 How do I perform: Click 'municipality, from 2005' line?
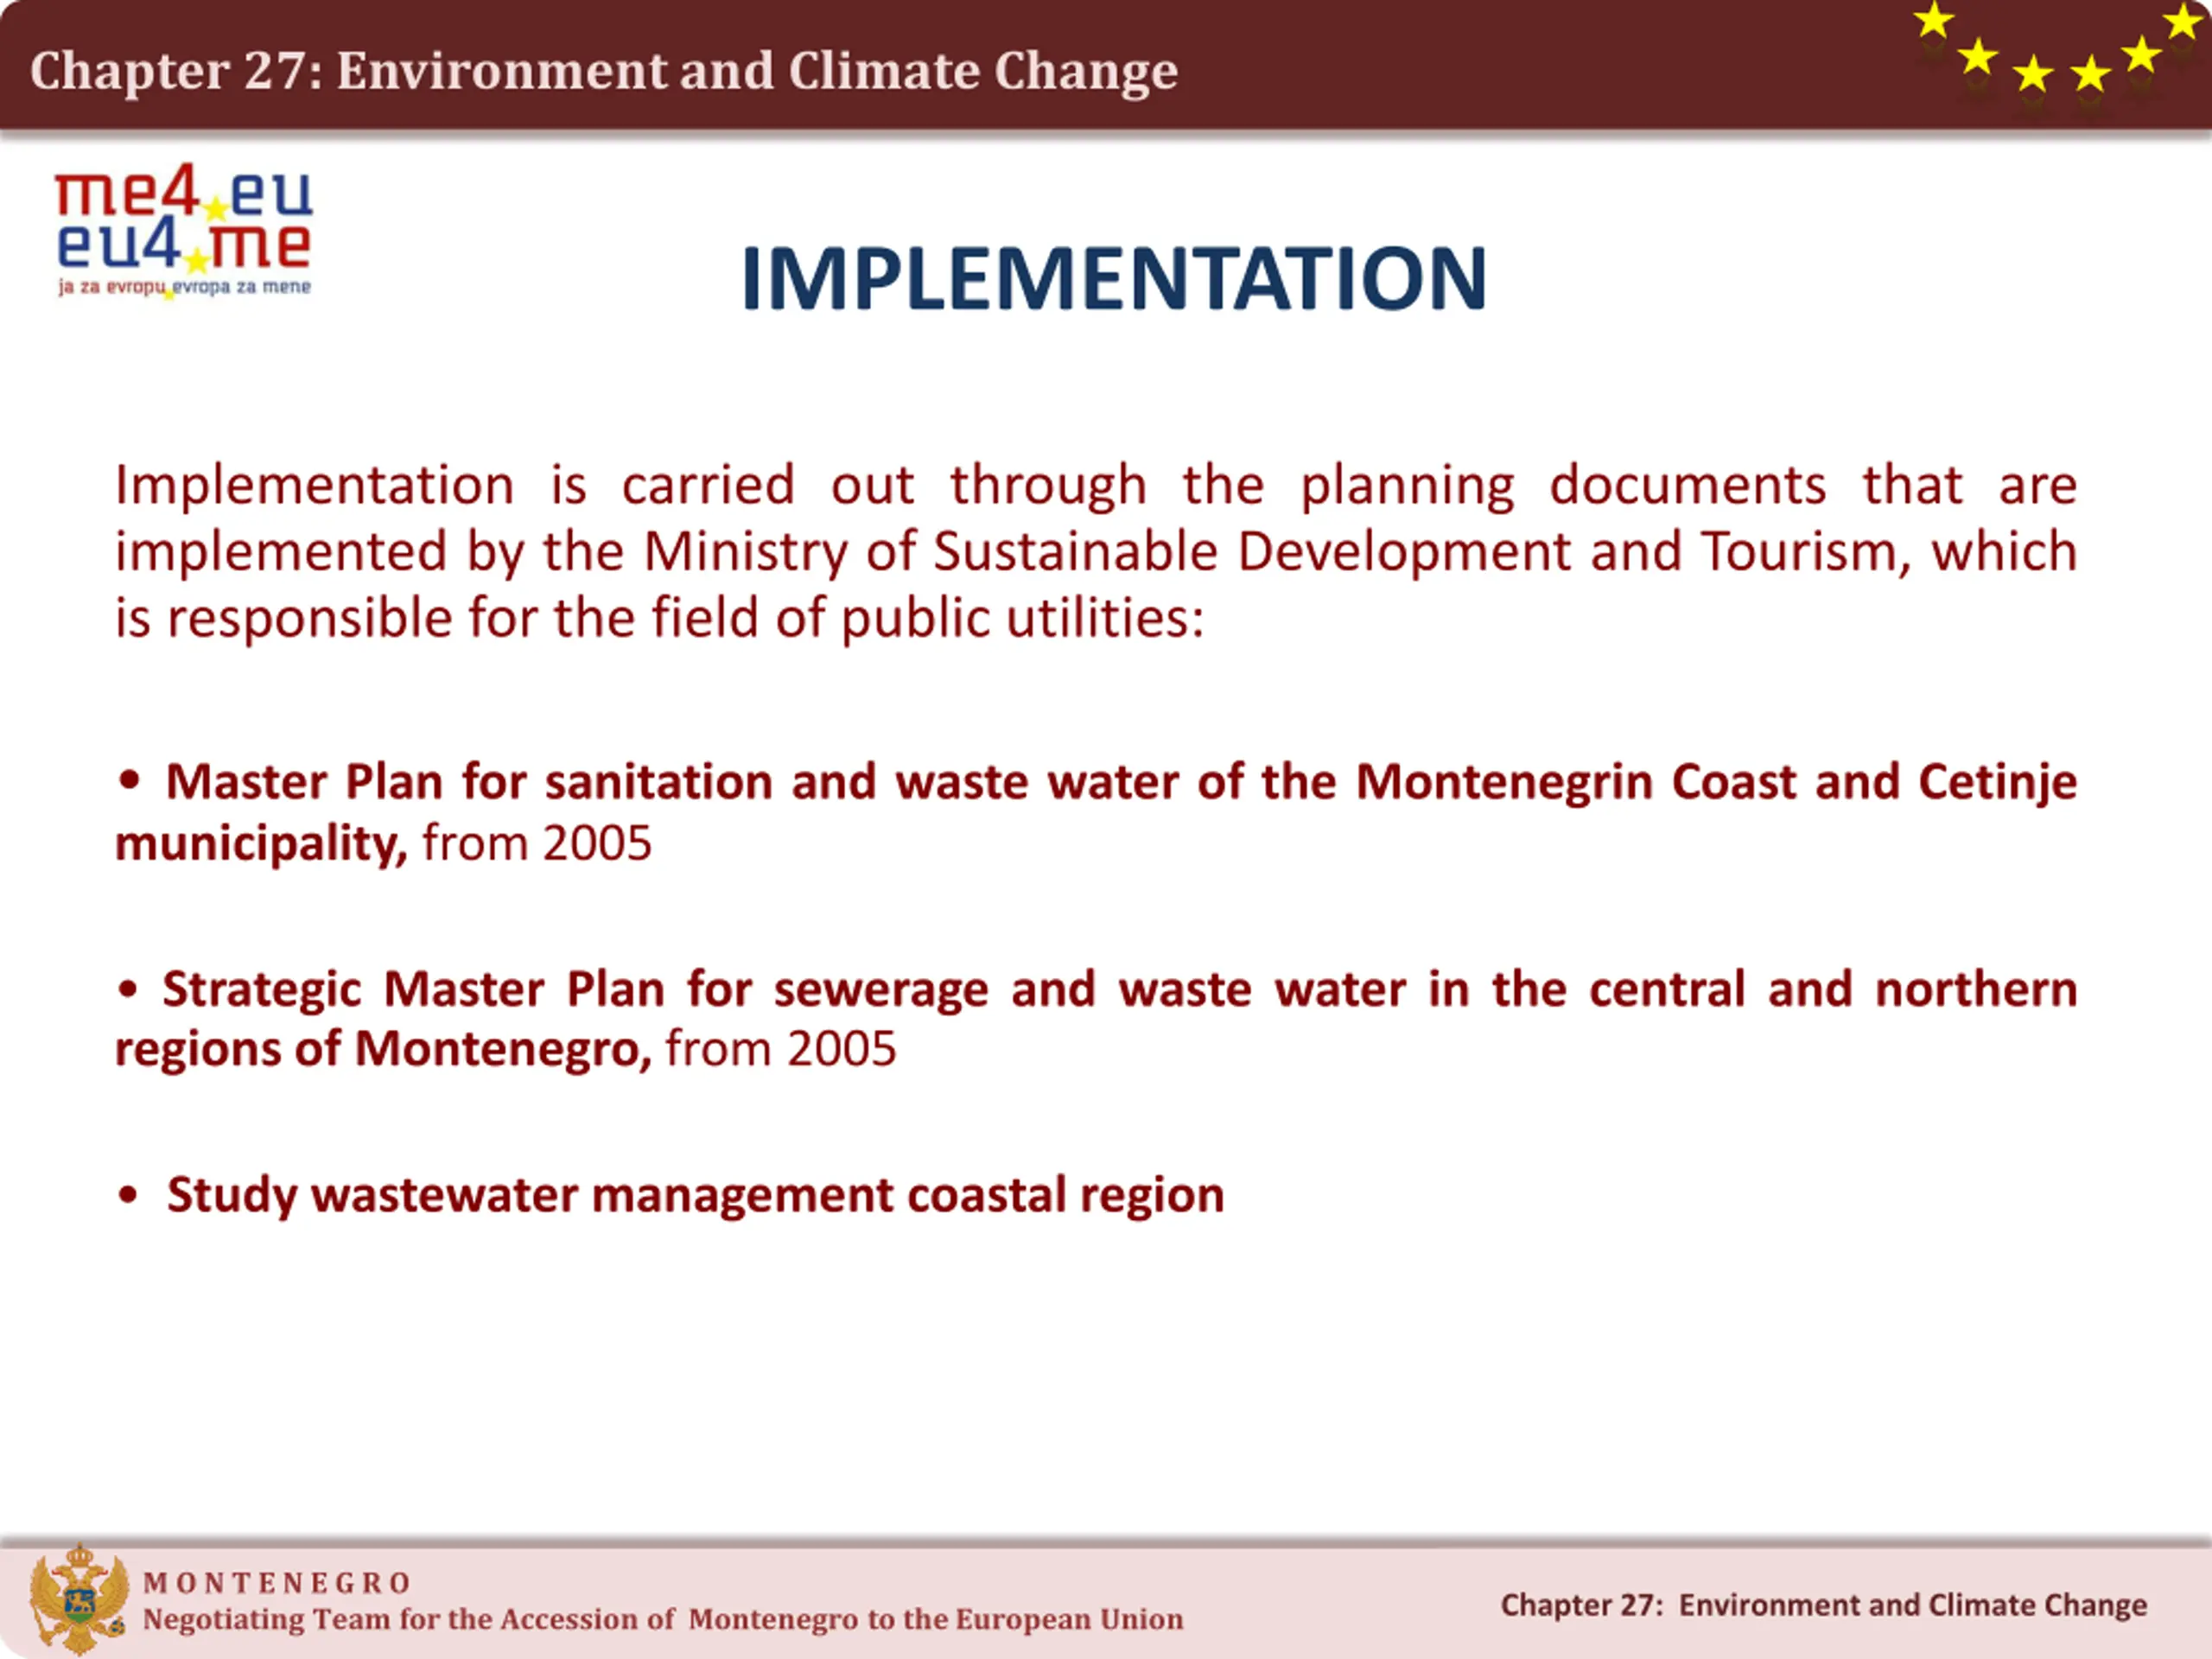click(383, 843)
